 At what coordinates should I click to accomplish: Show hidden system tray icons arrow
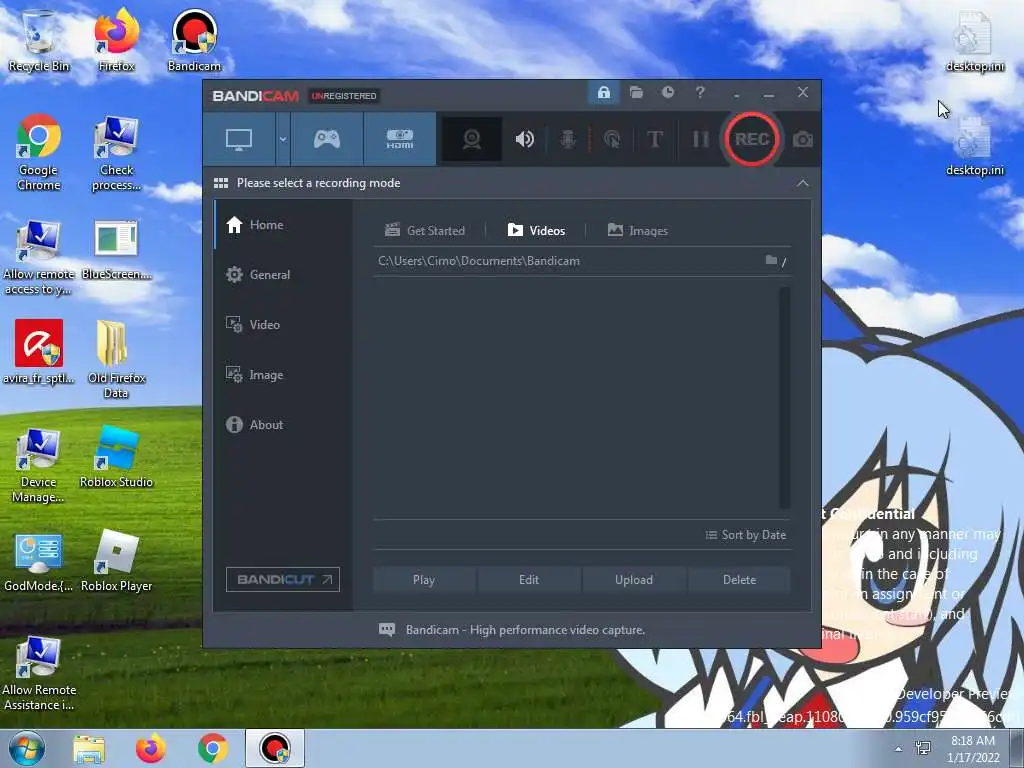coord(898,749)
